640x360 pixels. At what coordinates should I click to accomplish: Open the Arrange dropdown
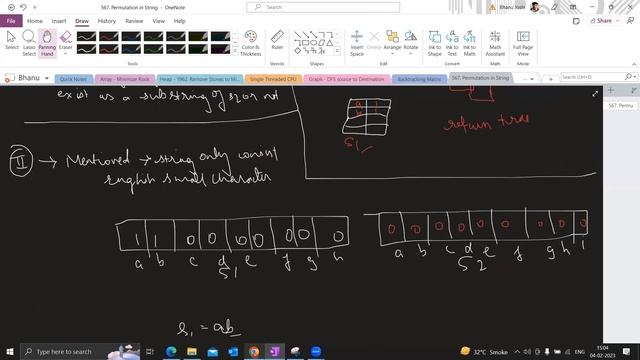[392, 43]
